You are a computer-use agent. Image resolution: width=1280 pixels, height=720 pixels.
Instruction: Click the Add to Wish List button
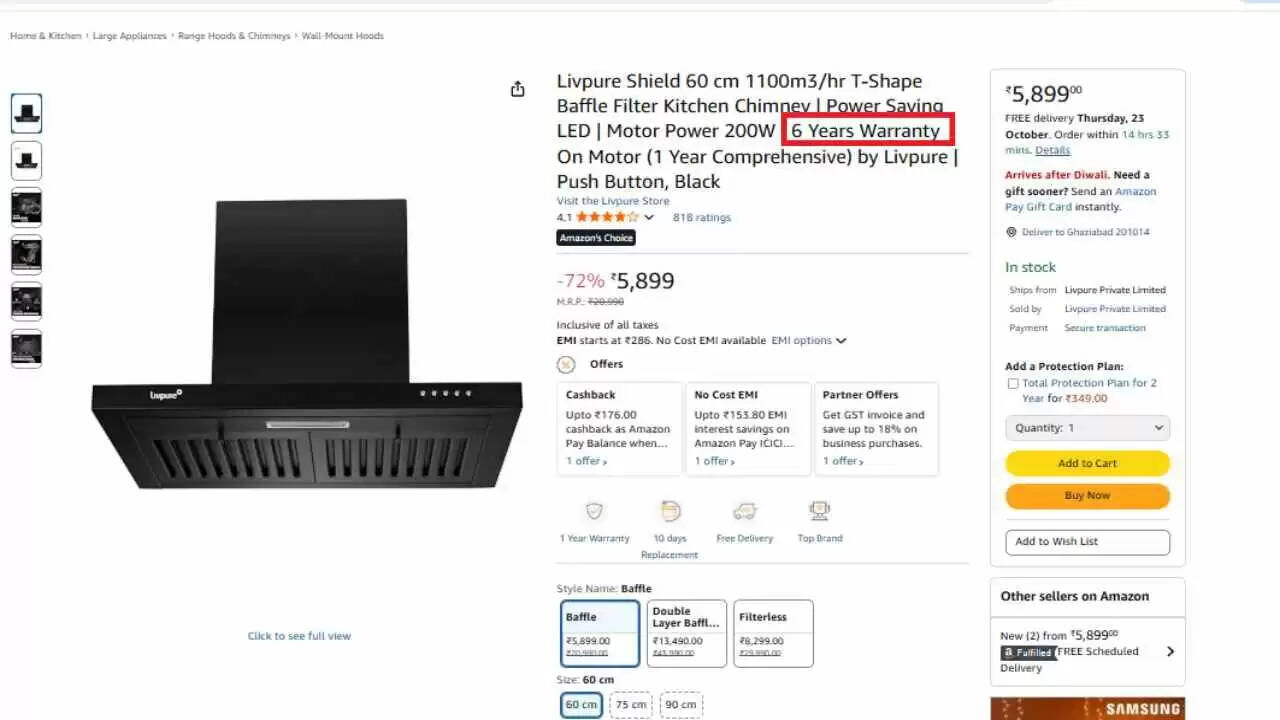pyautogui.click(x=1087, y=542)
